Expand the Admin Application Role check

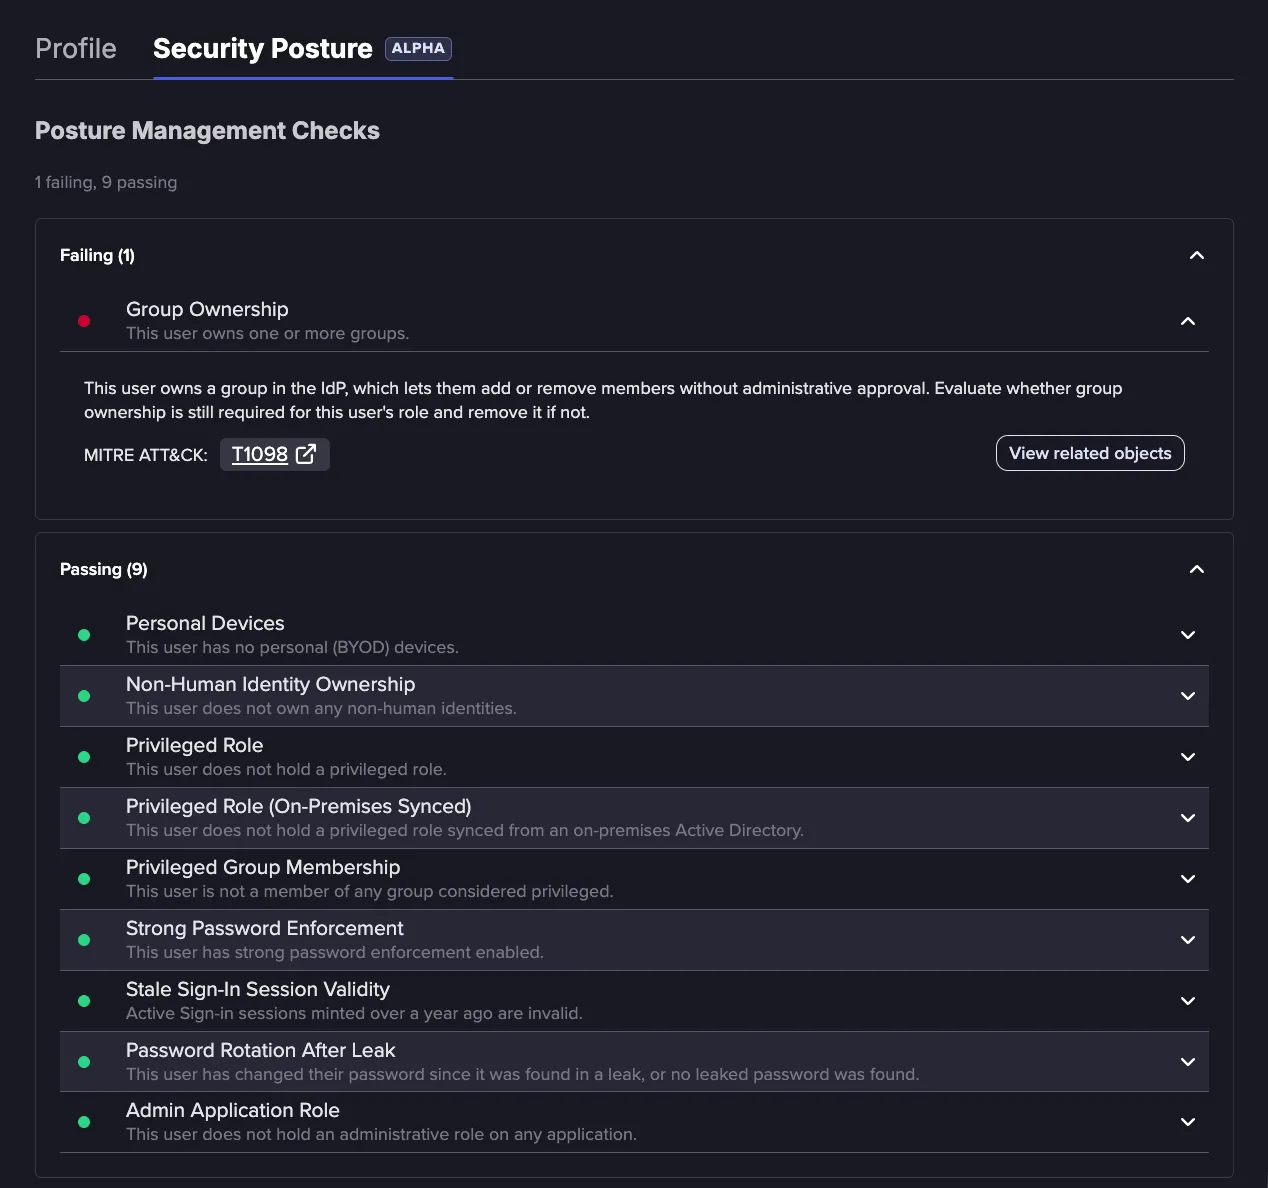point(1188,1122)
